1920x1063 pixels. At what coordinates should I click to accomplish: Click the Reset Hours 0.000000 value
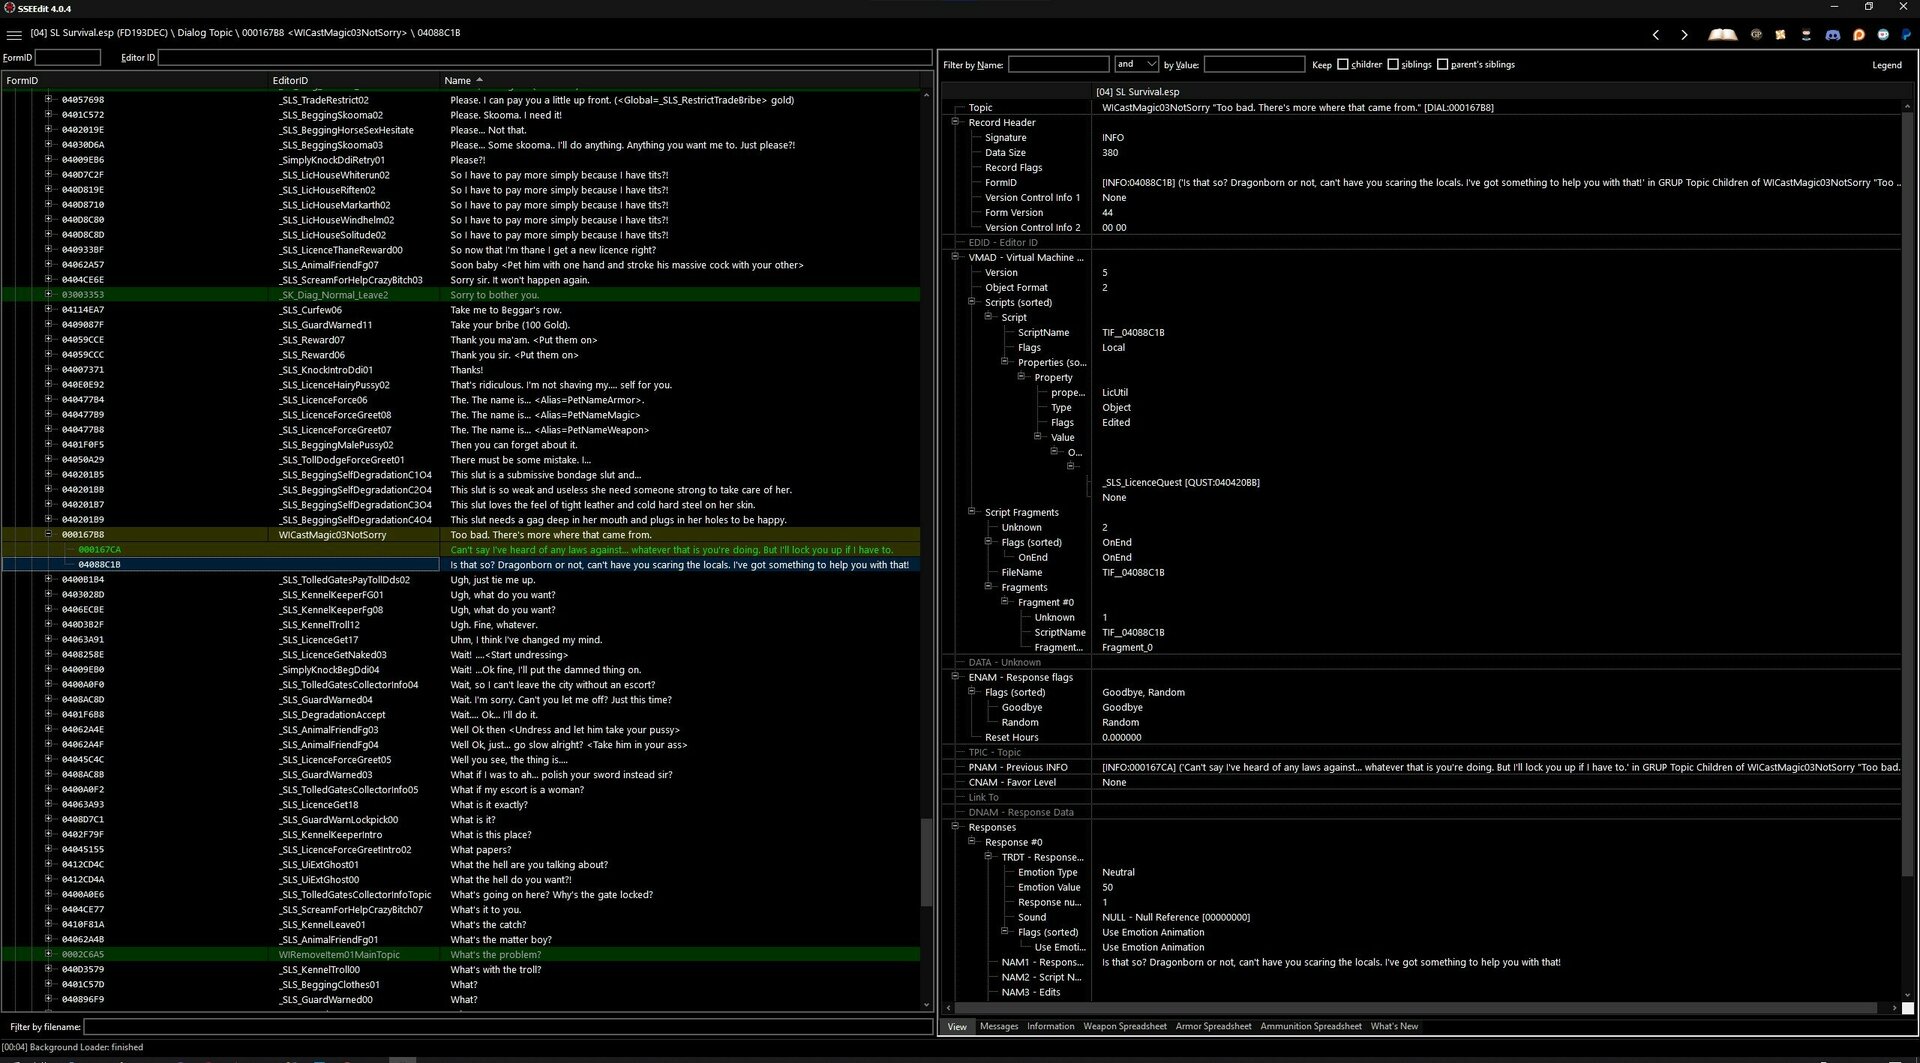pos(1121,738)
